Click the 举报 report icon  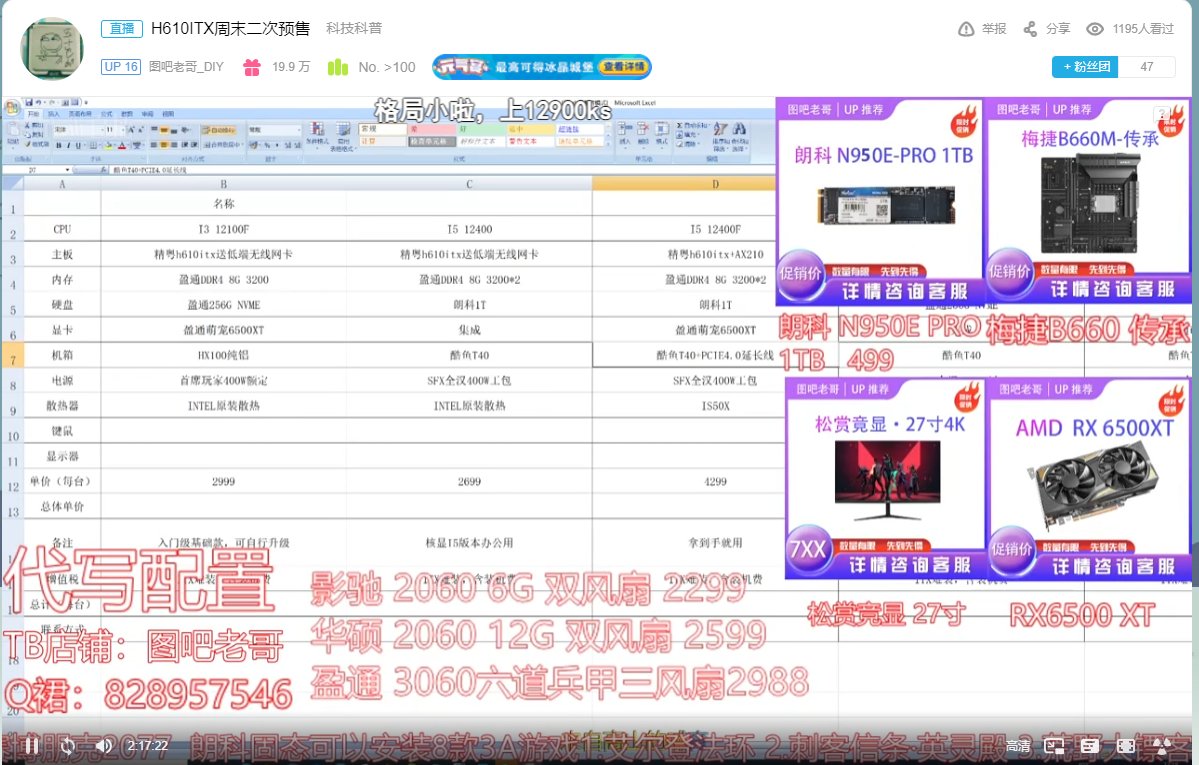point(966,29)
